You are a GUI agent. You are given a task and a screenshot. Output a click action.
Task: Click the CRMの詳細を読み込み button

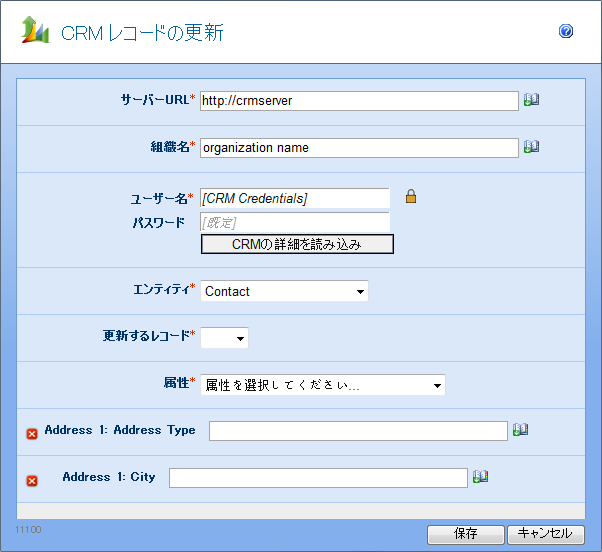pyautogui.click(x=297, y=244)
